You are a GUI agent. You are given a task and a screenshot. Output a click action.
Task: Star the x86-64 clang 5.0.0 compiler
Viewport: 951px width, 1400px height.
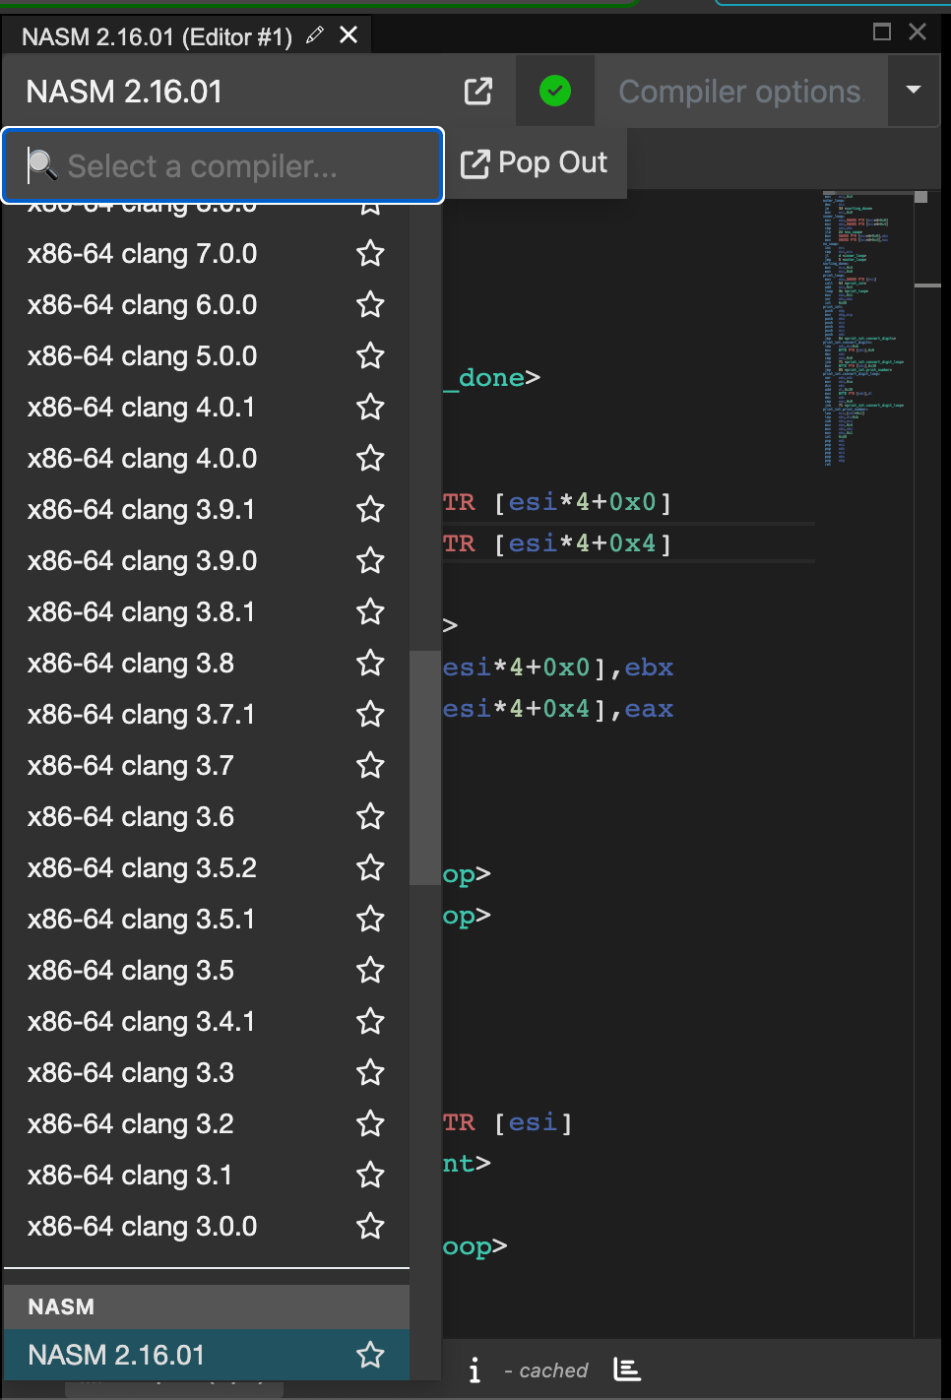pyautogui.click(x=370, y=356)
